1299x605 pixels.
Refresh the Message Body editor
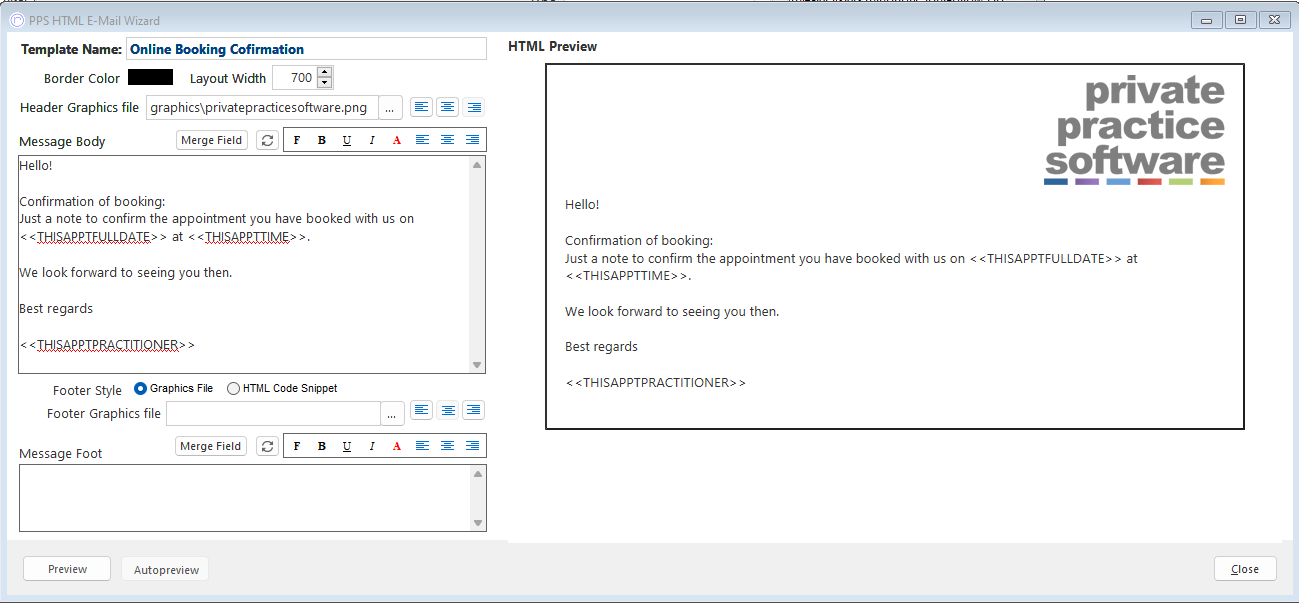coord(267,141)
